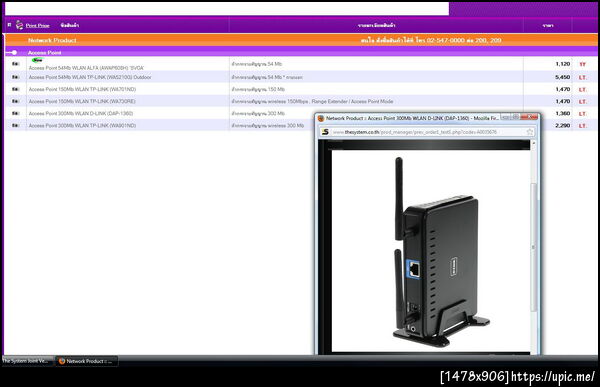Click the Print Price printer icon
This screenshot has width=600, height=387.
[19, 25]
